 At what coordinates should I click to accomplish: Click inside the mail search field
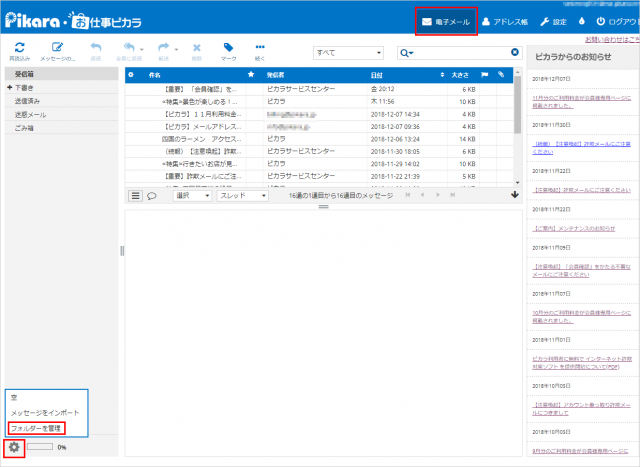click(462, 52)
